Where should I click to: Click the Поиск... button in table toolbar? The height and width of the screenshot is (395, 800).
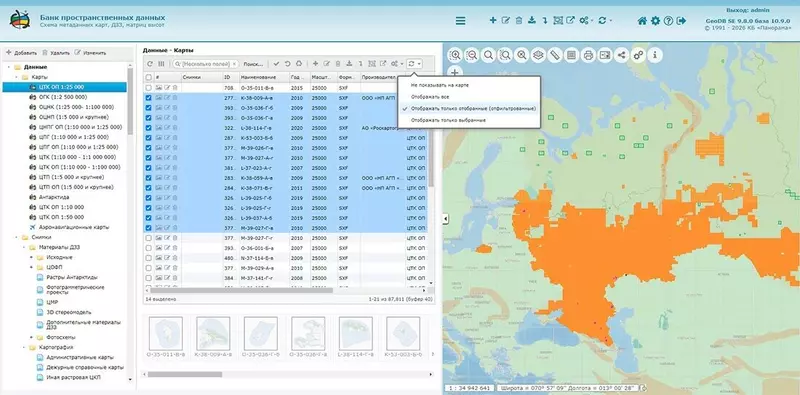[x=254, y=64]
